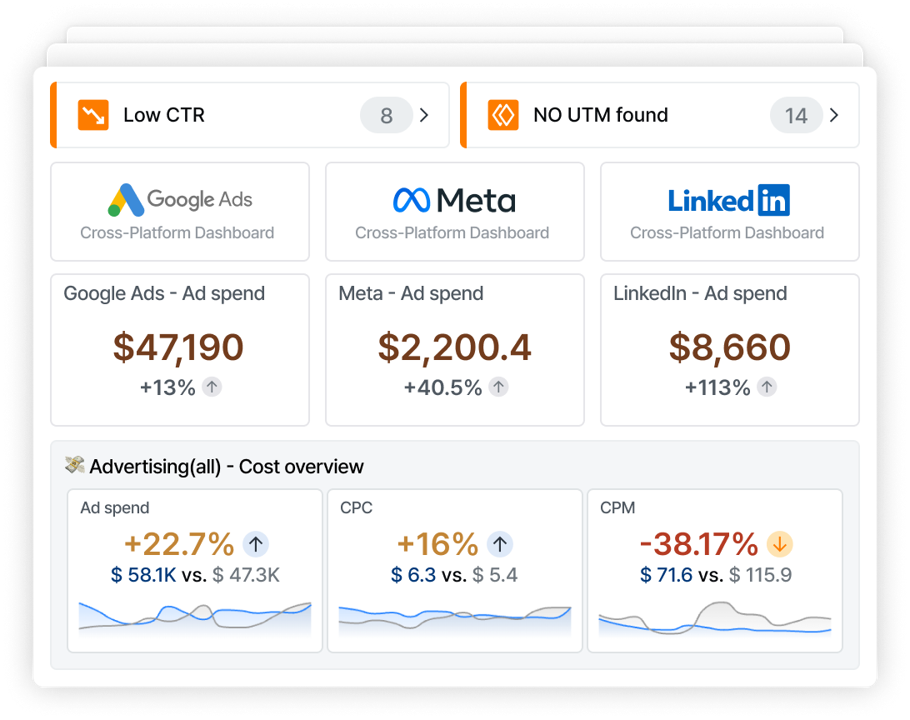Viewport: 910px width, 720px height.
Task: Click the Ad spend sparkline chart
Action: coord(195,617)
